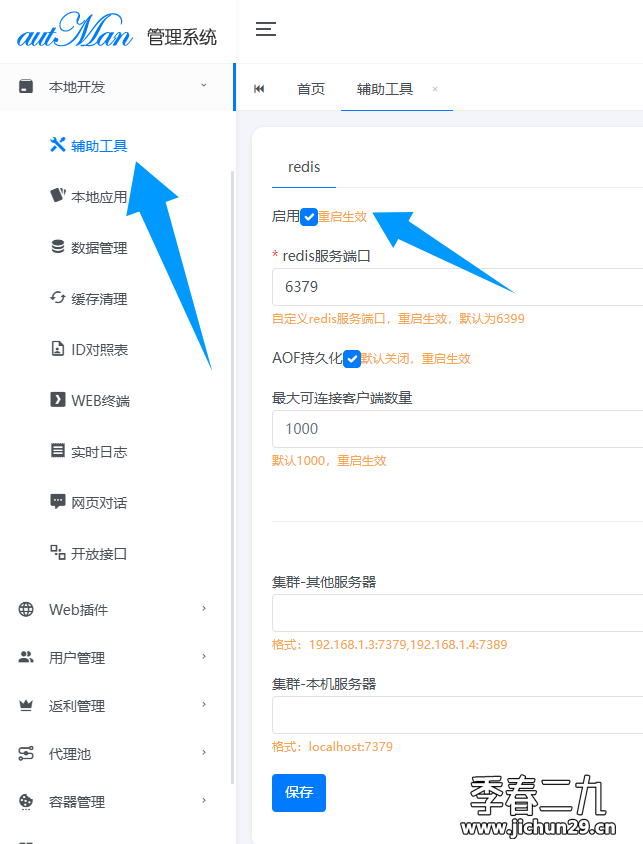Click the sidebar vertical scrollbar

pyautogui.click(x=232, y=477)
